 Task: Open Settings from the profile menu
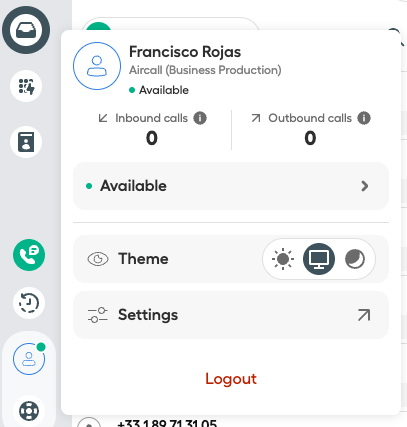pyautogui.click(x=231, y=315)
